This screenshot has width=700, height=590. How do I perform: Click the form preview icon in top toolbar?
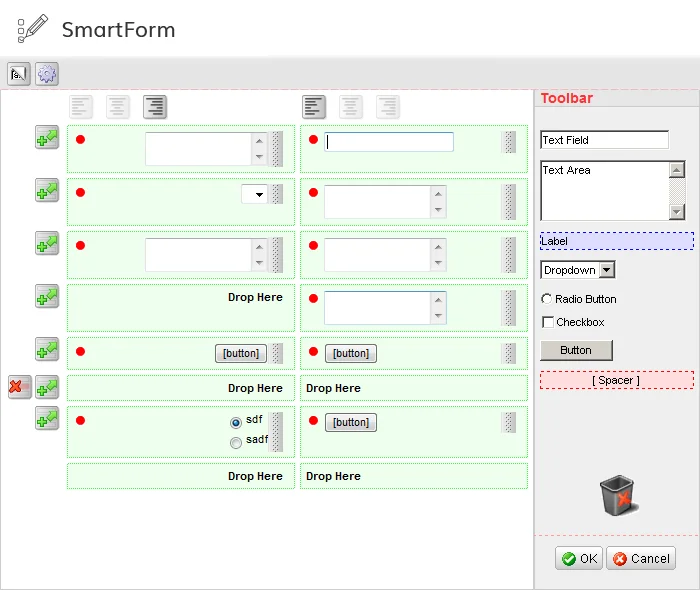point(19,73)
